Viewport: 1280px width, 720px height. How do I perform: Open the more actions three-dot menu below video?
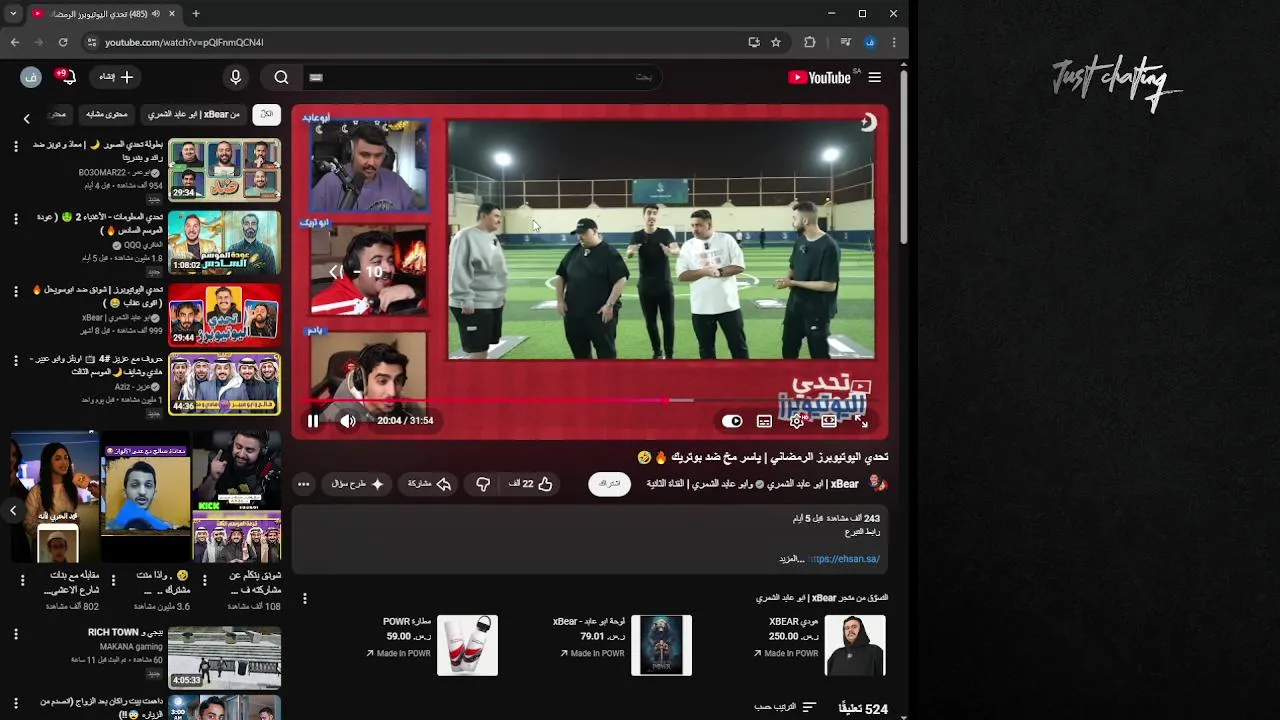click(x=303, y=484)
